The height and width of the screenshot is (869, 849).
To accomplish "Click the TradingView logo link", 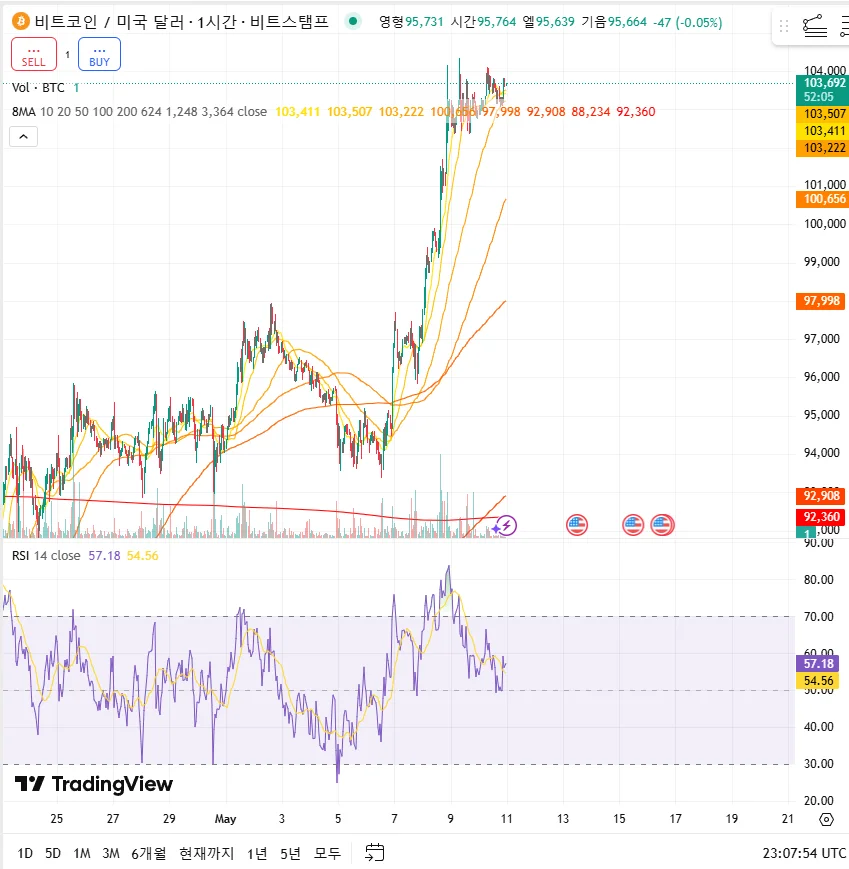I will [93, 784].
